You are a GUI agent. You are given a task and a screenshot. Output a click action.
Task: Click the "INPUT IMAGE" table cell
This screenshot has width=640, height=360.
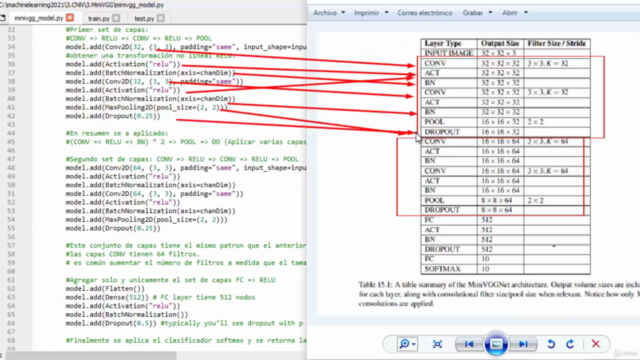coord(449,53)
